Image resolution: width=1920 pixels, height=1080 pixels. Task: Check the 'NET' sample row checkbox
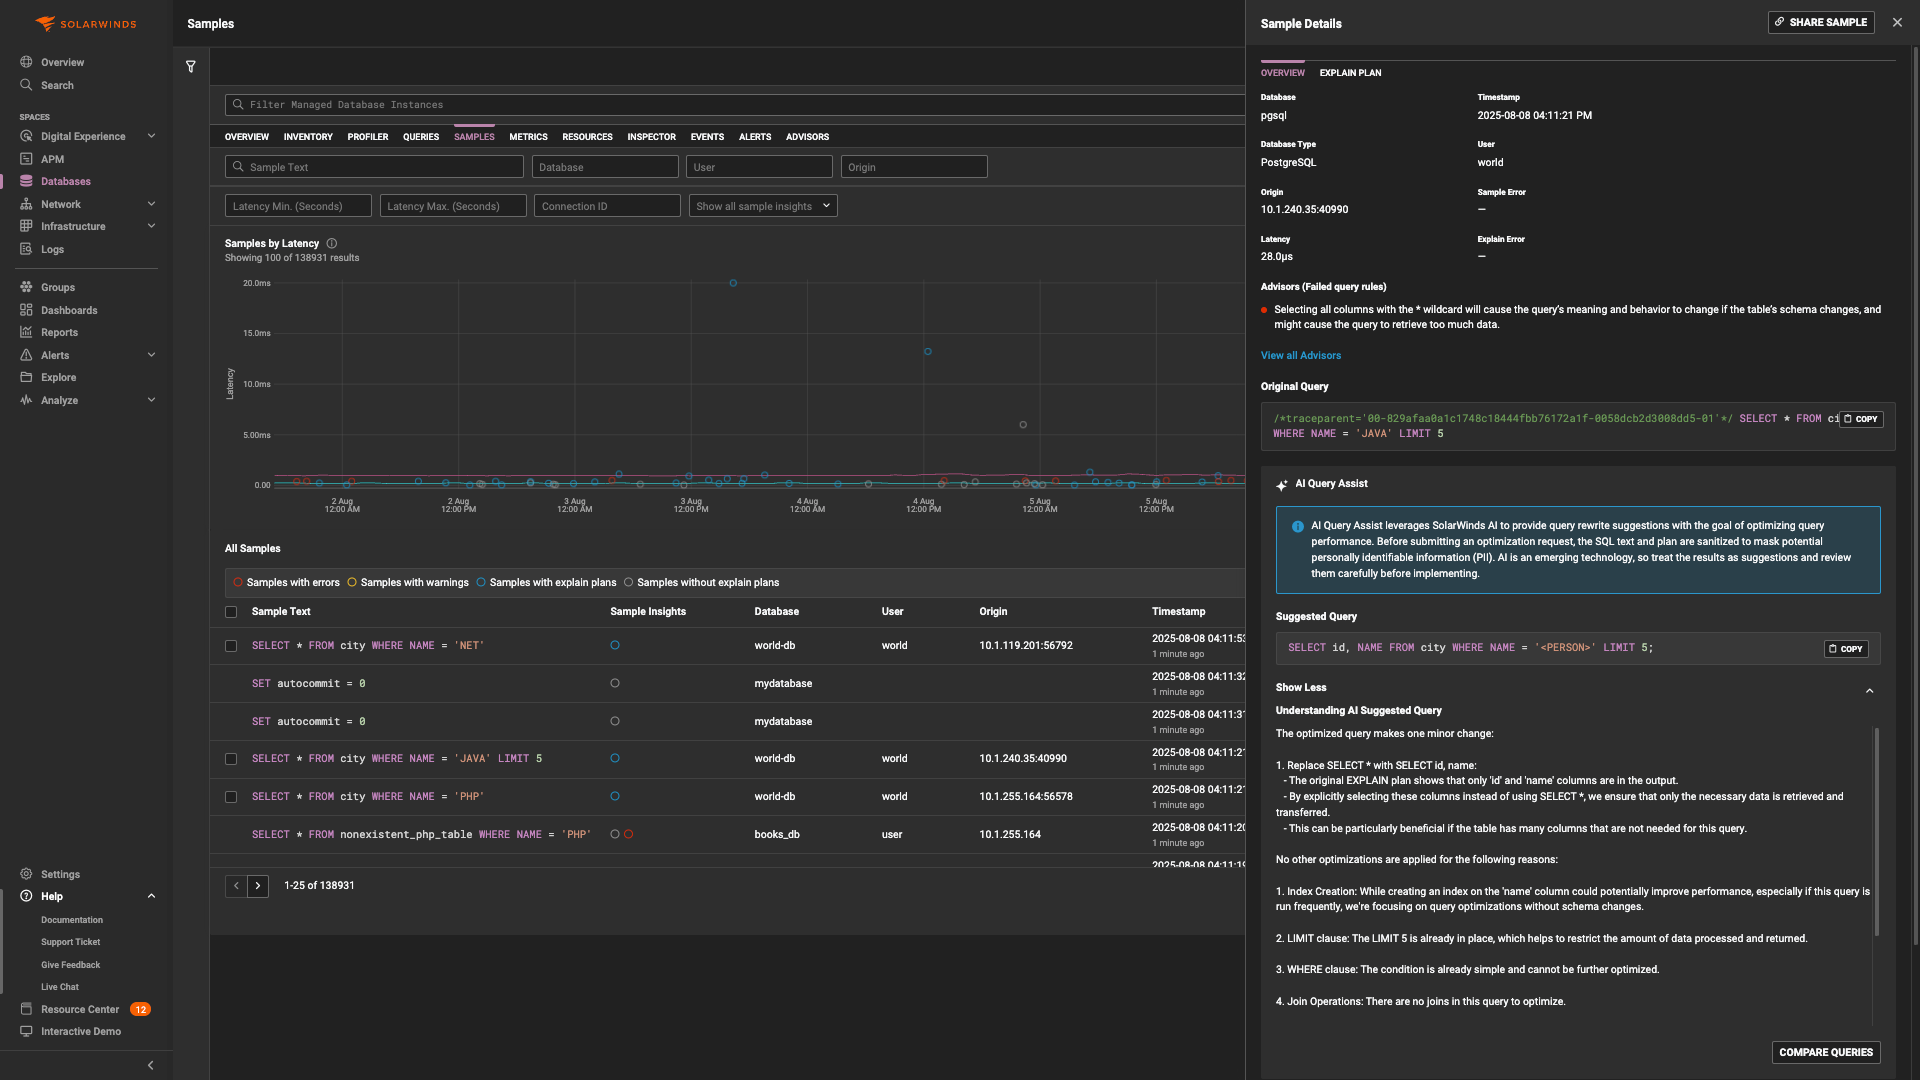[x=231, y=647]
